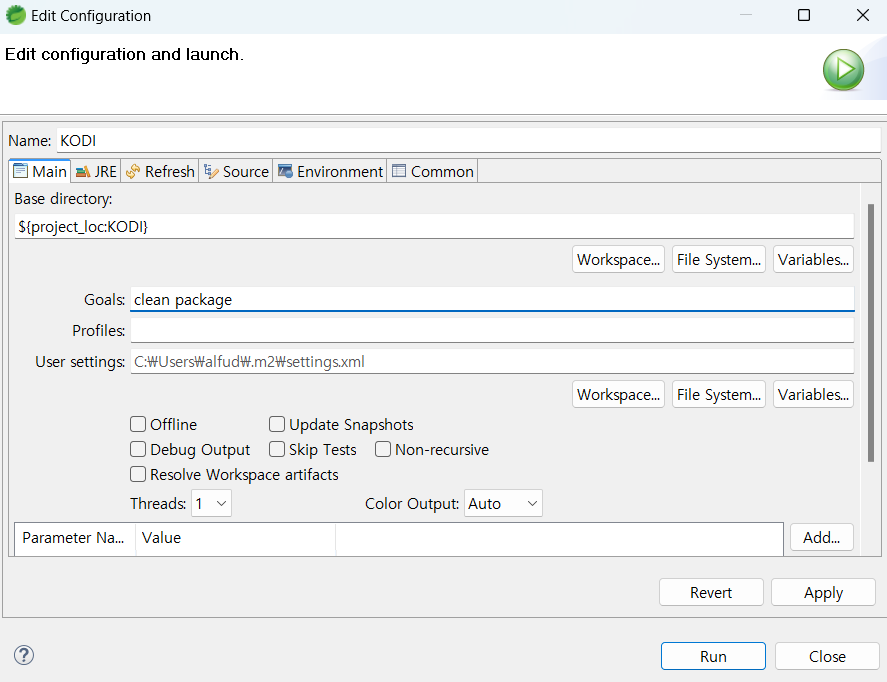Click the vertical scrollbar of the Main tab
887x682 pixels.
(x=871, y=334)
